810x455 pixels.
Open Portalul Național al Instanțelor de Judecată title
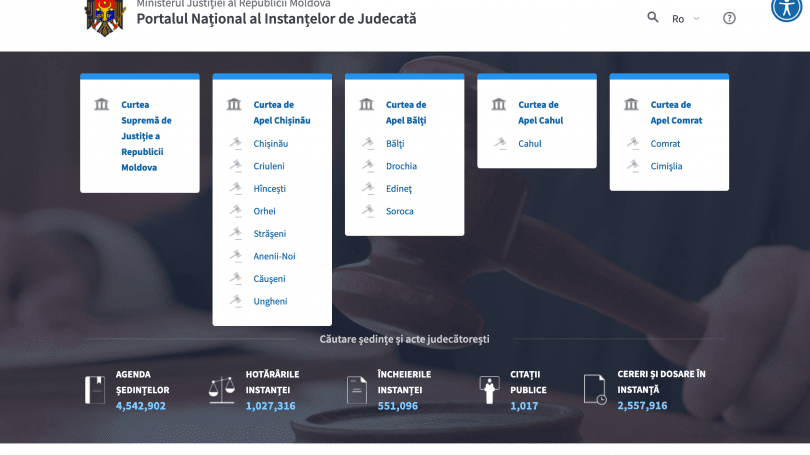tap(276, 19)
